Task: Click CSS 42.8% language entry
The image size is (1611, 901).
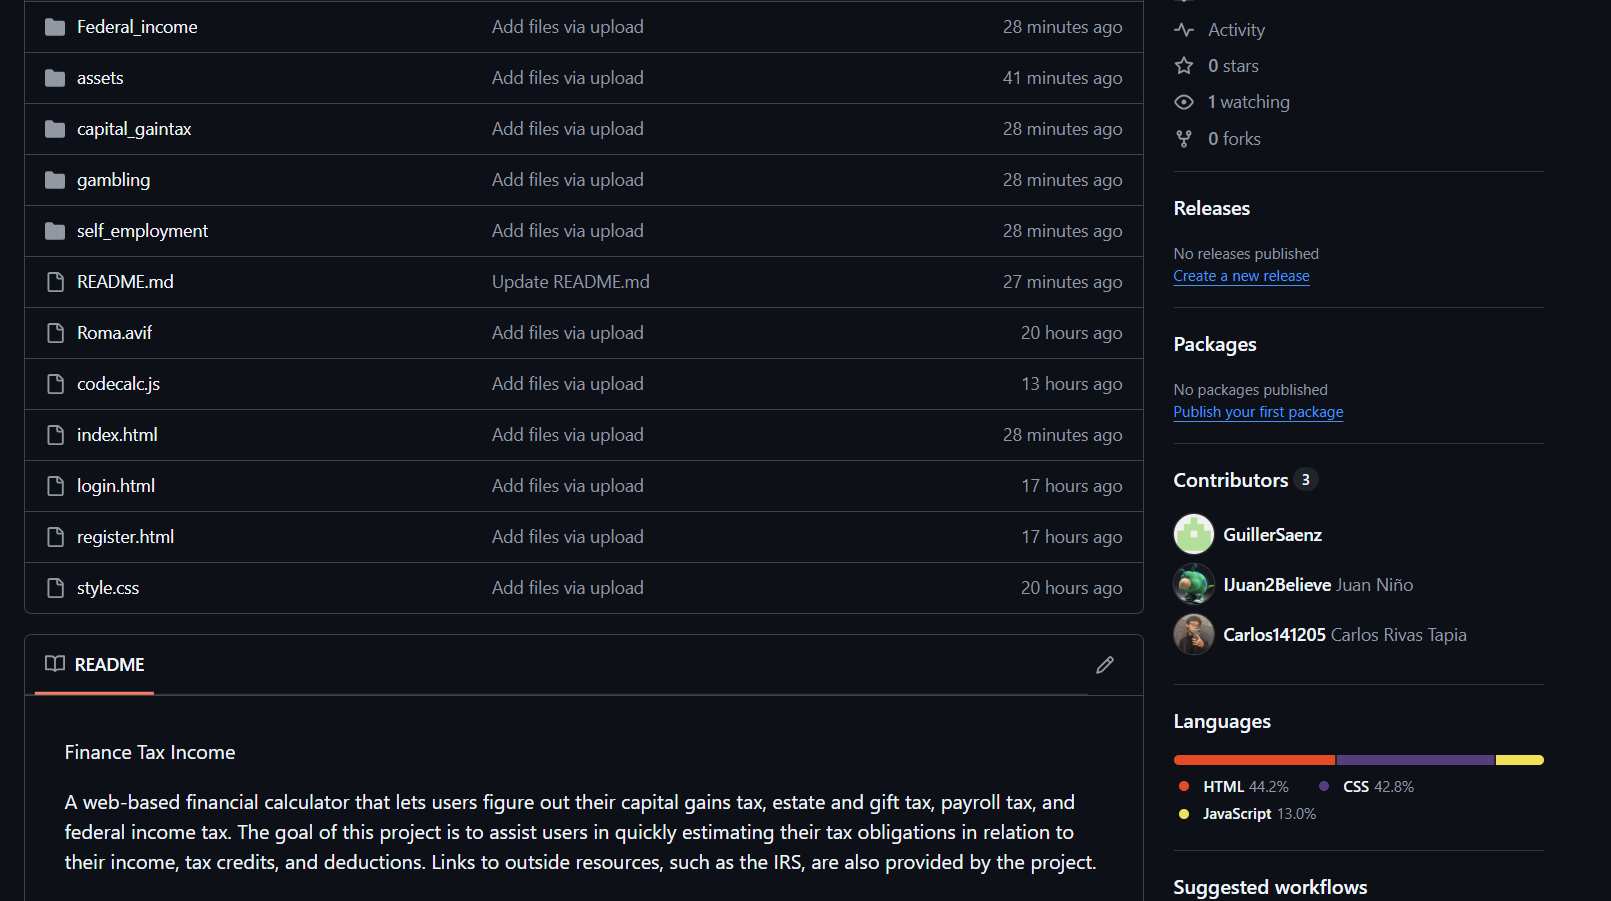Action: click(1366, 787)
